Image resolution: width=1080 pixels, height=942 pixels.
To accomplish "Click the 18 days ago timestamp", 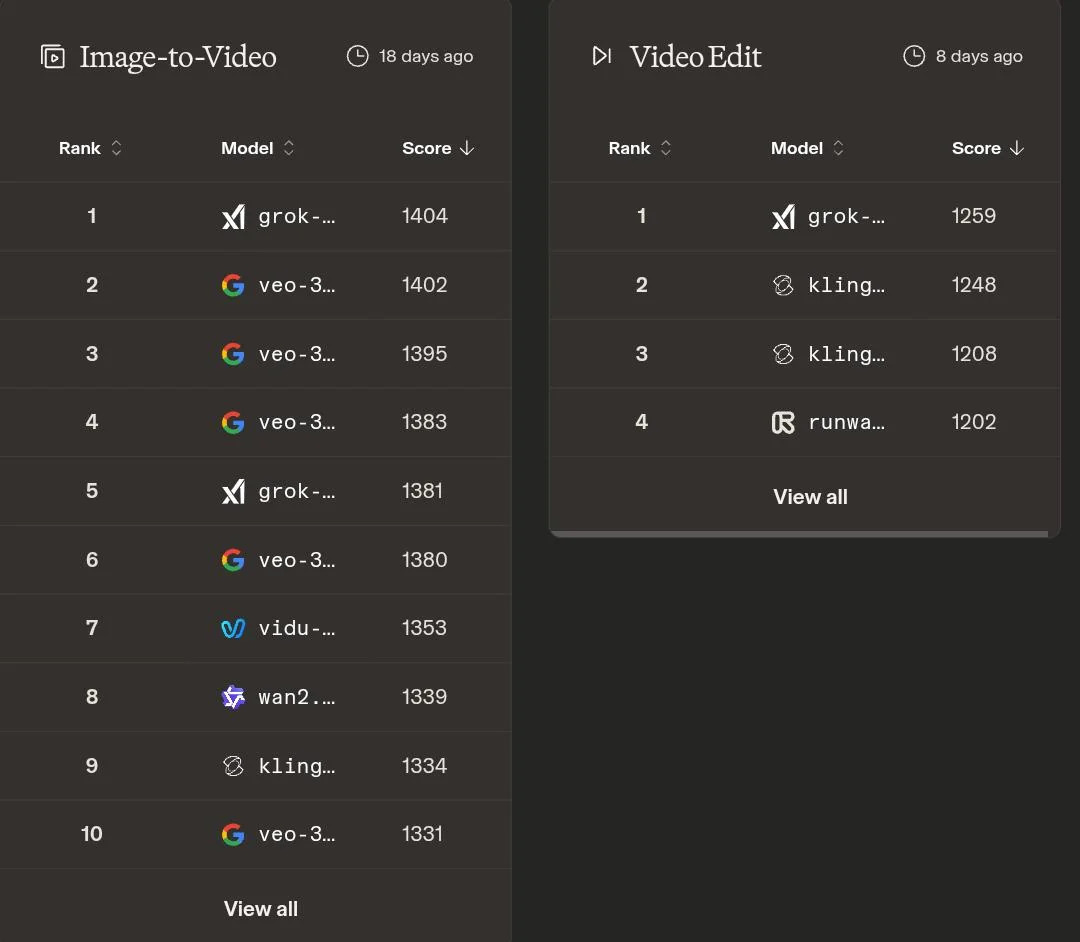I will 426,56.
